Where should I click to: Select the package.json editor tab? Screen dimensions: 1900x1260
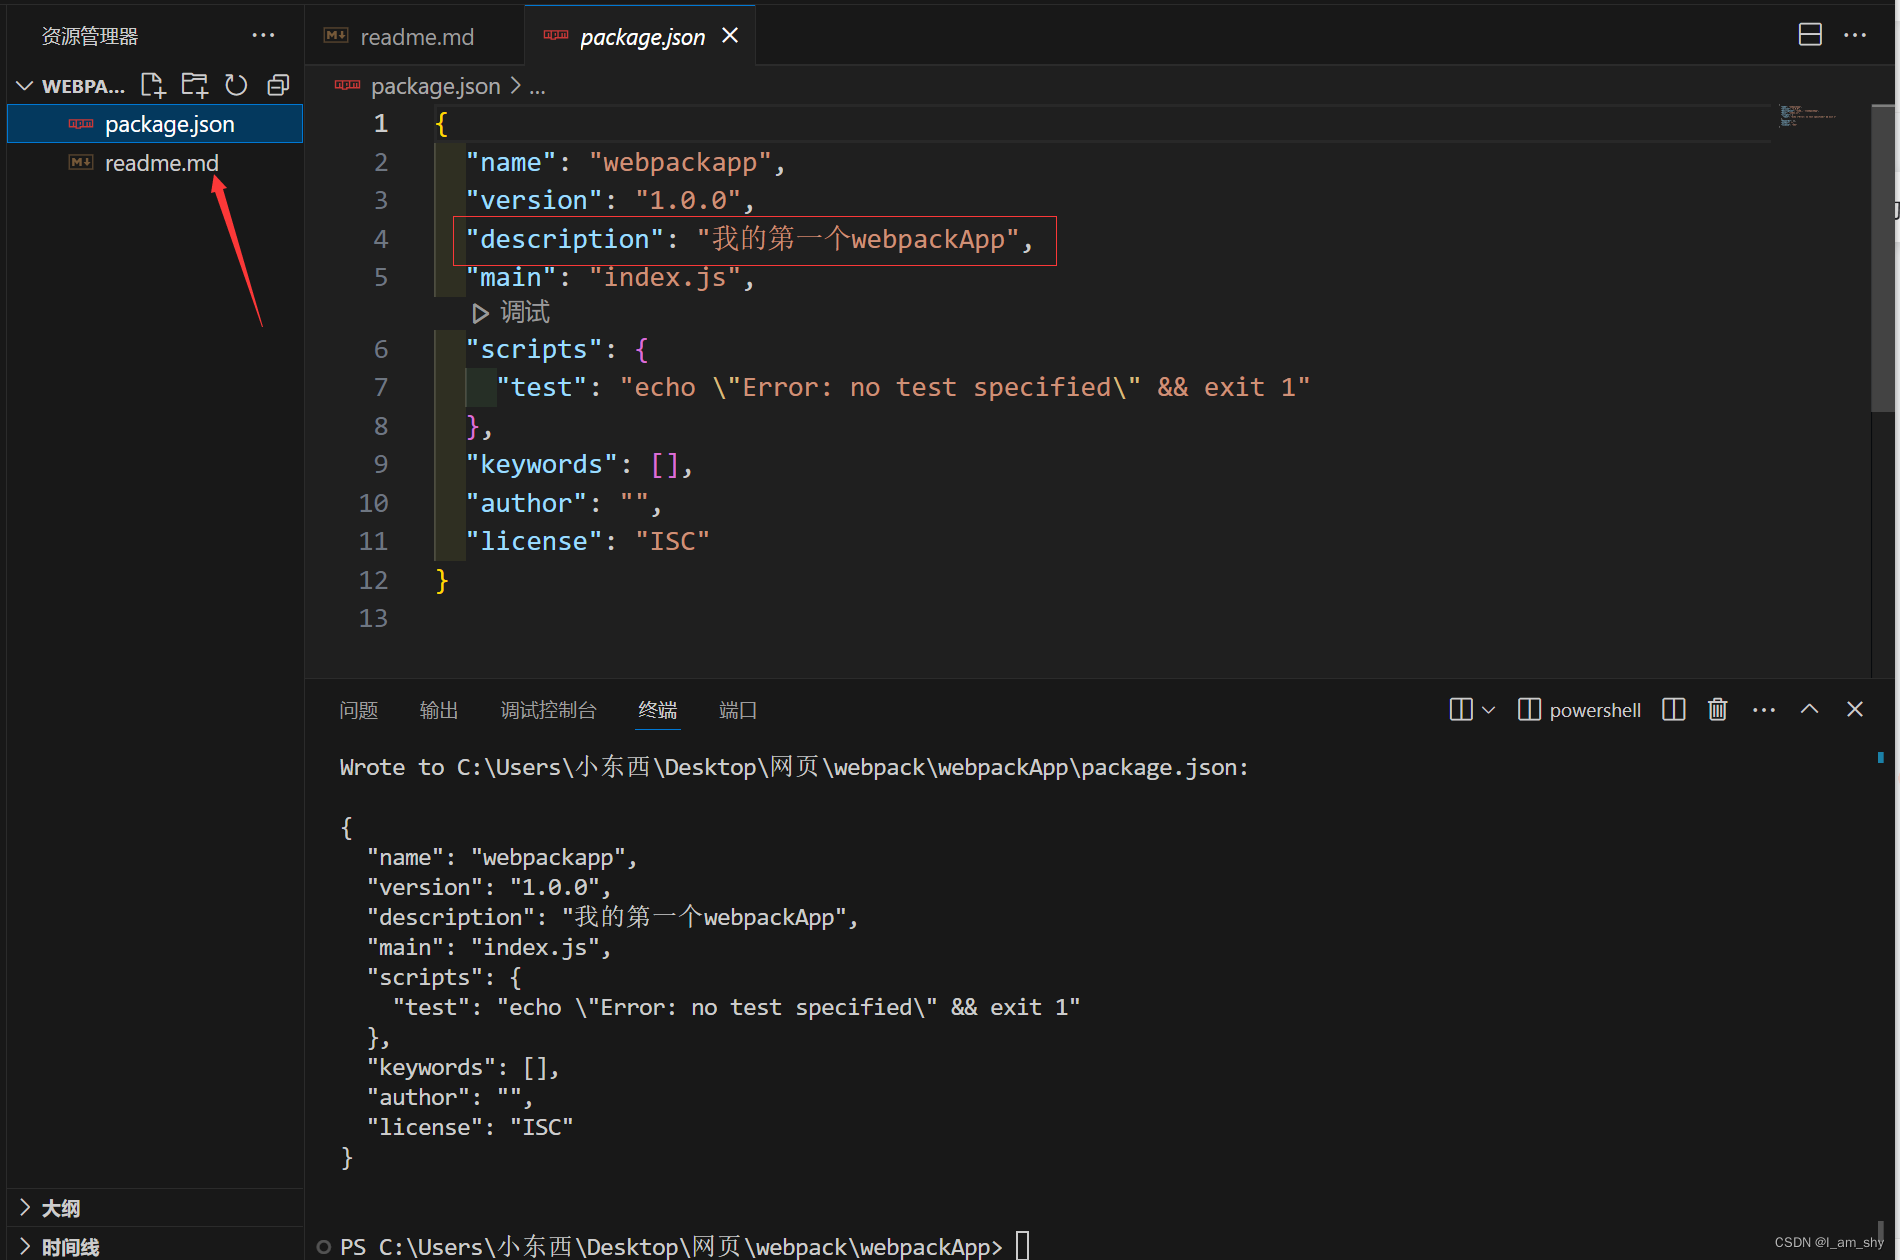(x=641, y=37)
